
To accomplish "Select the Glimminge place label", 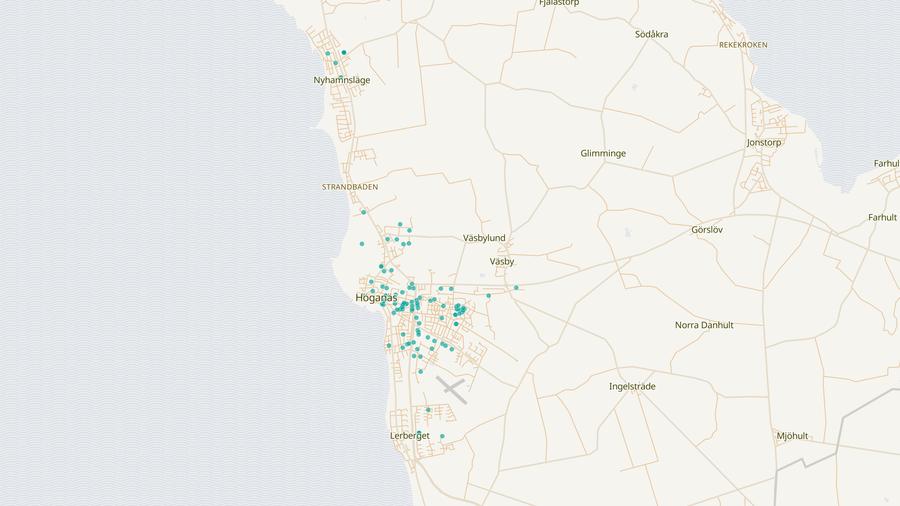I will pos(603,153).
